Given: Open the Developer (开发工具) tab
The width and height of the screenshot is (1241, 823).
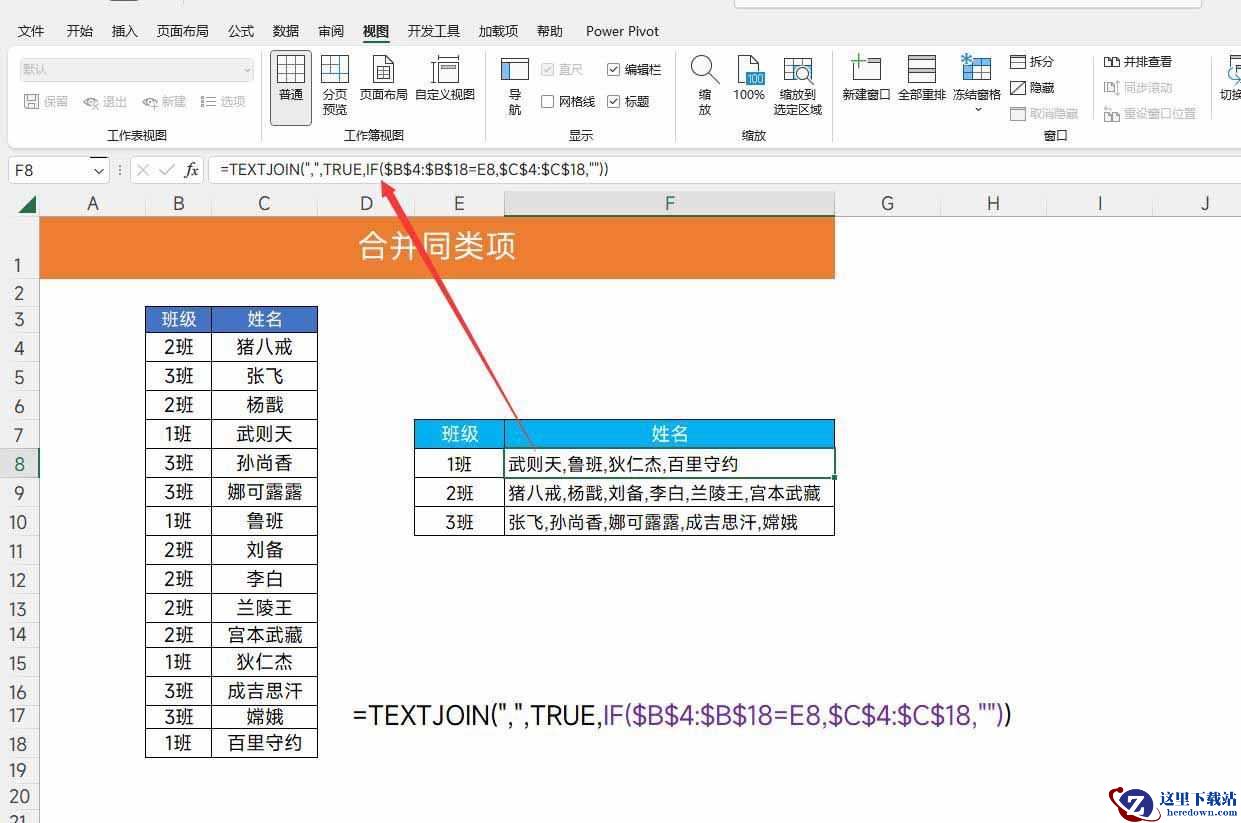Looking at the screenshot, I should tap(434, 31).
